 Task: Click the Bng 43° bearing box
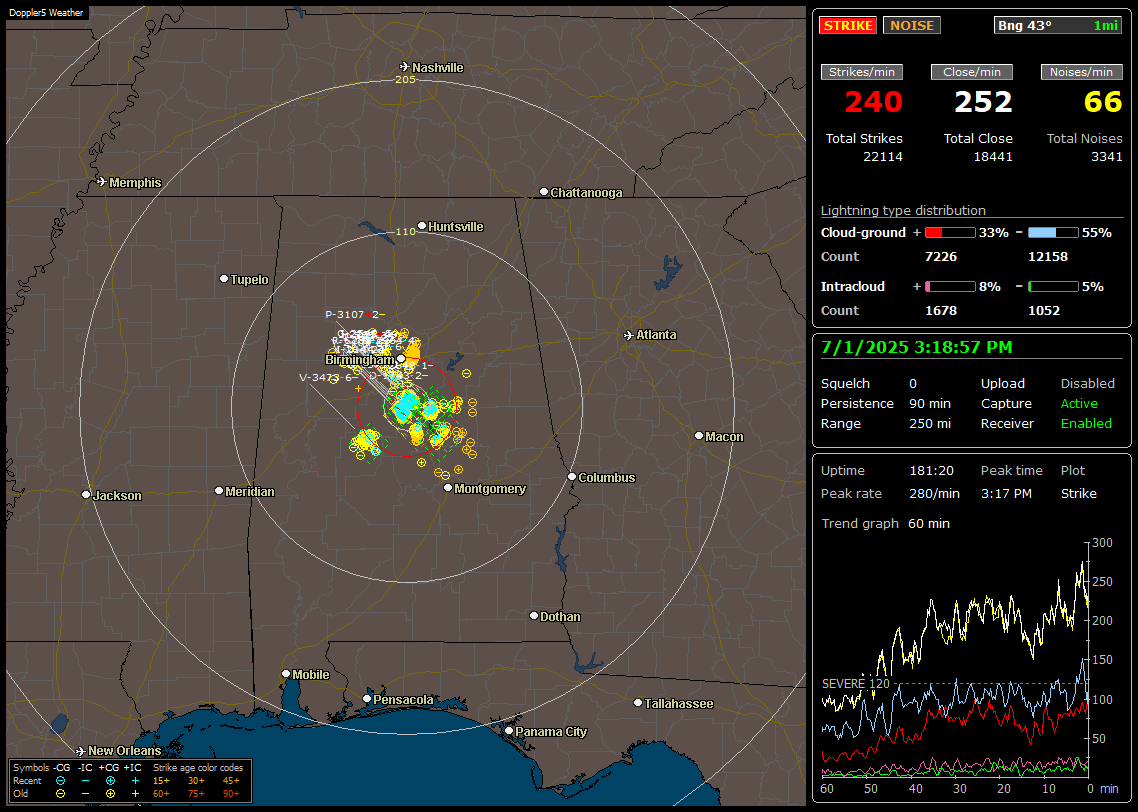tap(1057, 25)
